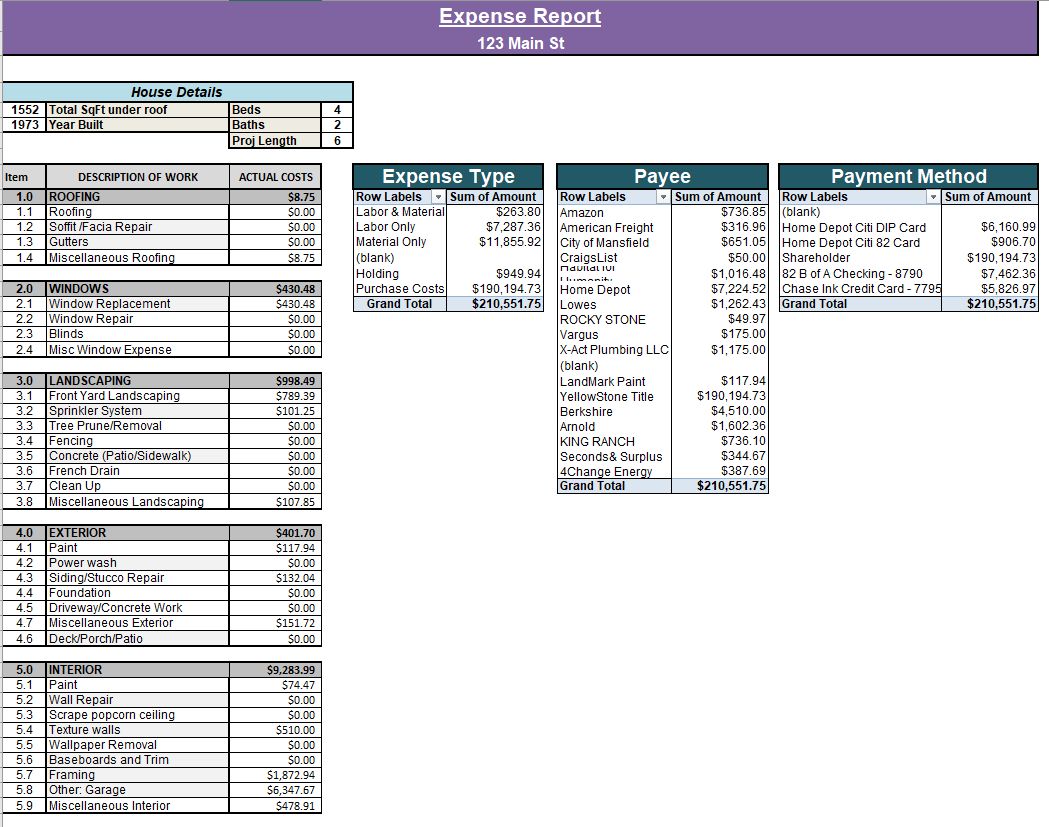Click the Proj Length value cell
This screenshot has height=827, width=1049.
pyautogui.click(x=337, y=141)
